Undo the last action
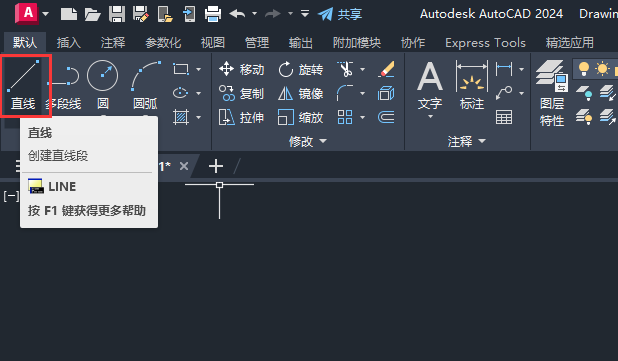 tap(237, 14)
